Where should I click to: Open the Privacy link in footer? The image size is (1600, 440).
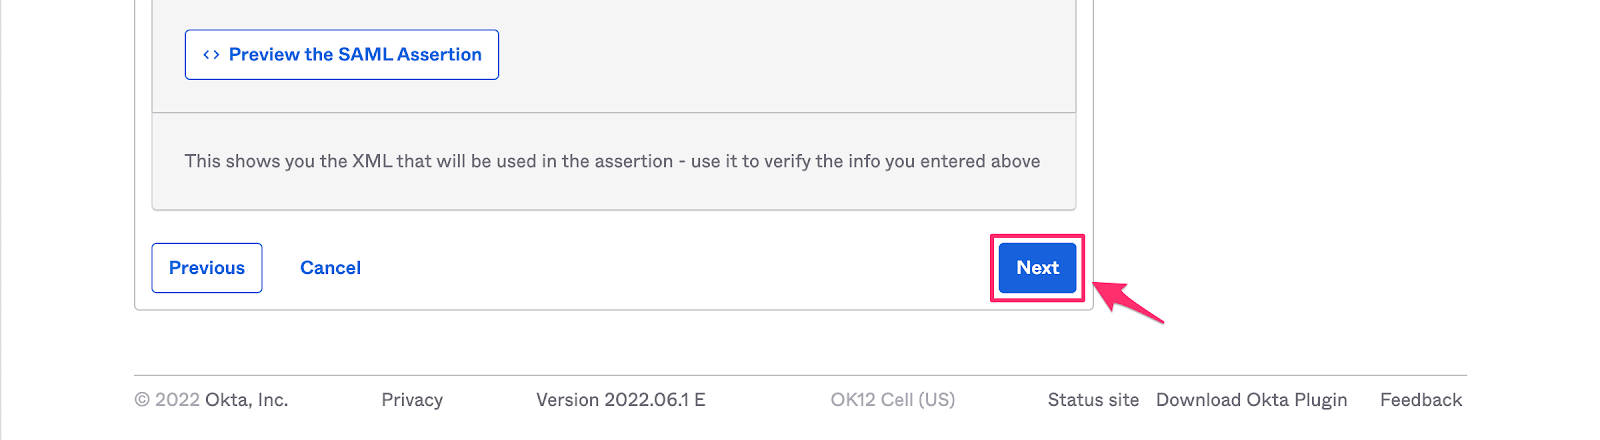pos(412,400)
